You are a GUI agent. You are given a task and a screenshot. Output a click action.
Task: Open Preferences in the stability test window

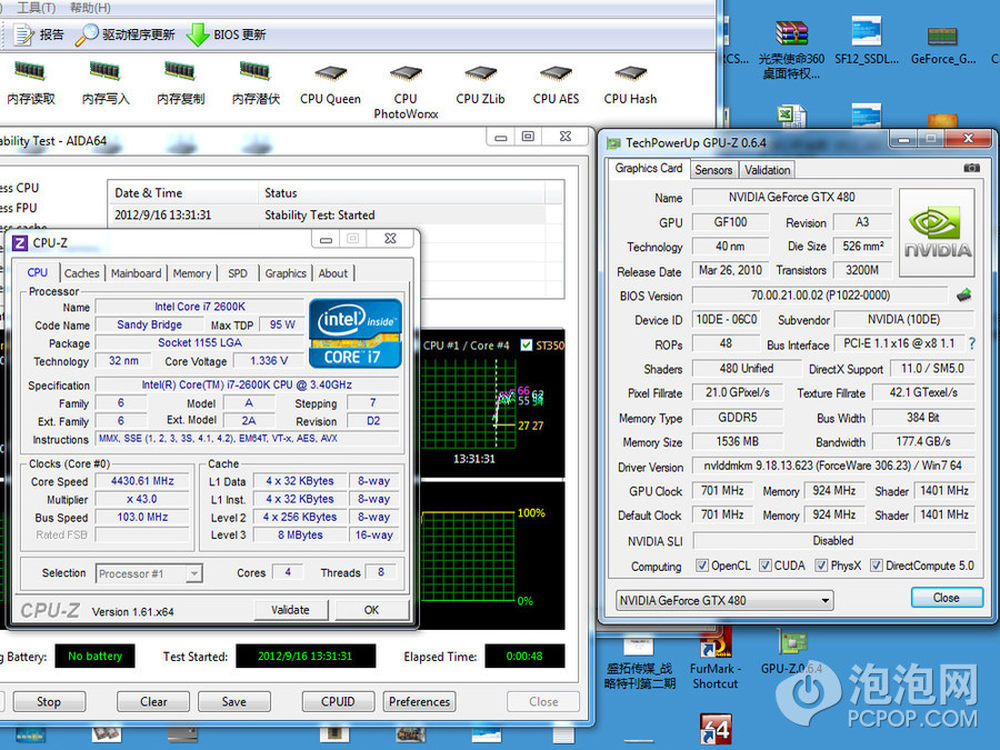pyautogui.click(x=419, y=702)
